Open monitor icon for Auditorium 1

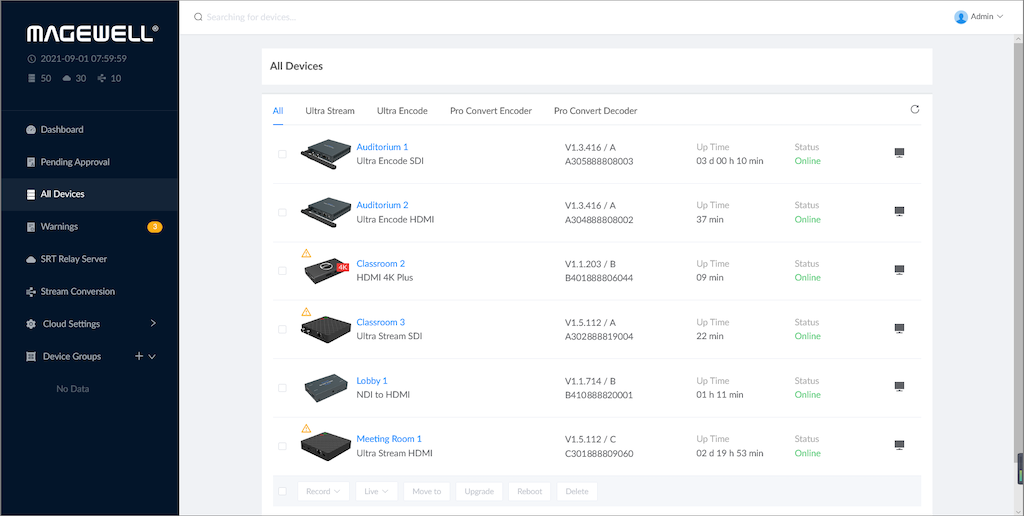(899, 153)
